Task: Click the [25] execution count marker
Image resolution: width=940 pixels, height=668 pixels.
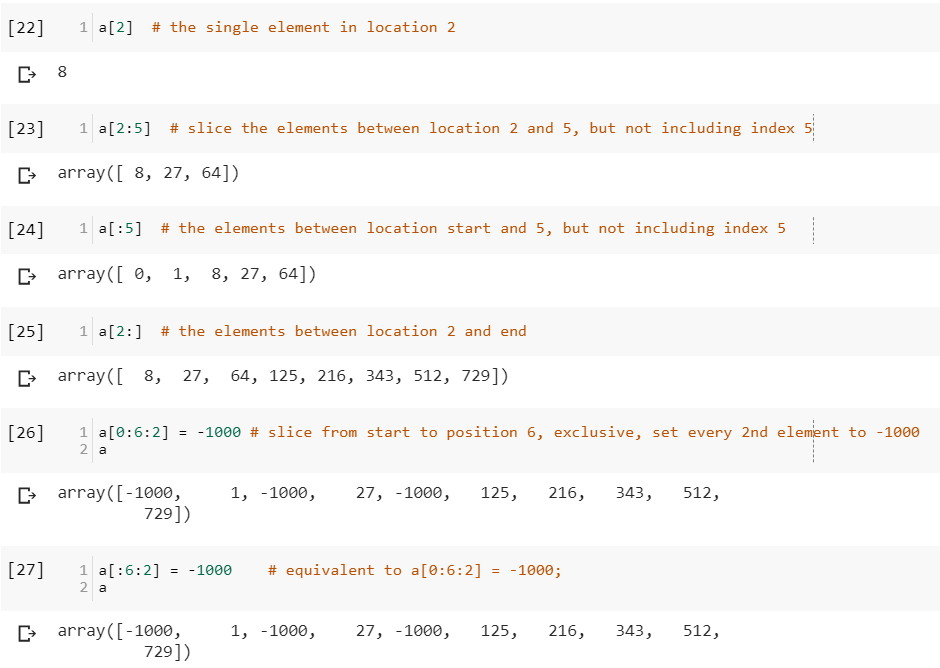Action: pyautogui.click(x=26, y=332)
